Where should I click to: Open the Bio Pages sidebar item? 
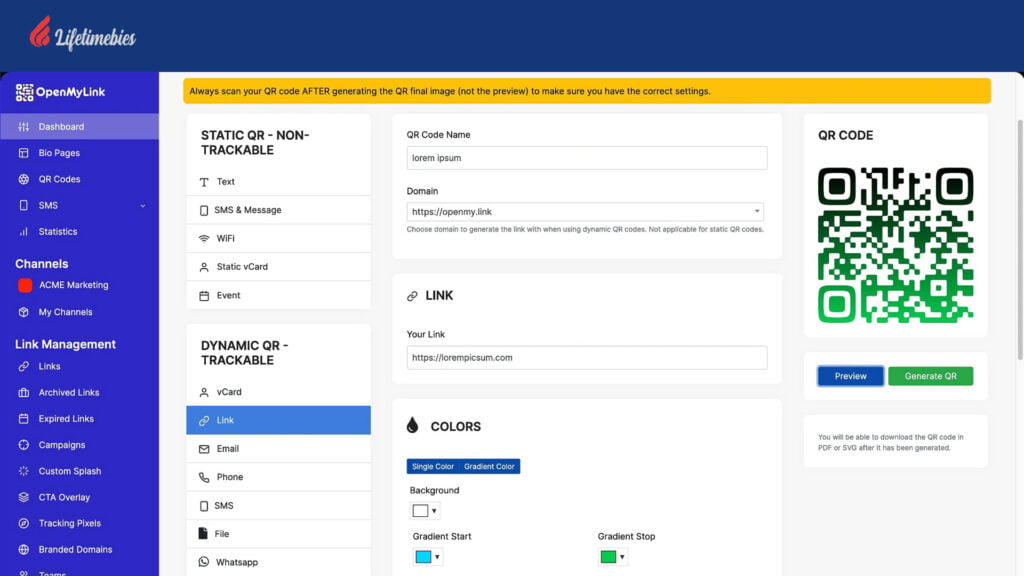click(x=79, y=153)
